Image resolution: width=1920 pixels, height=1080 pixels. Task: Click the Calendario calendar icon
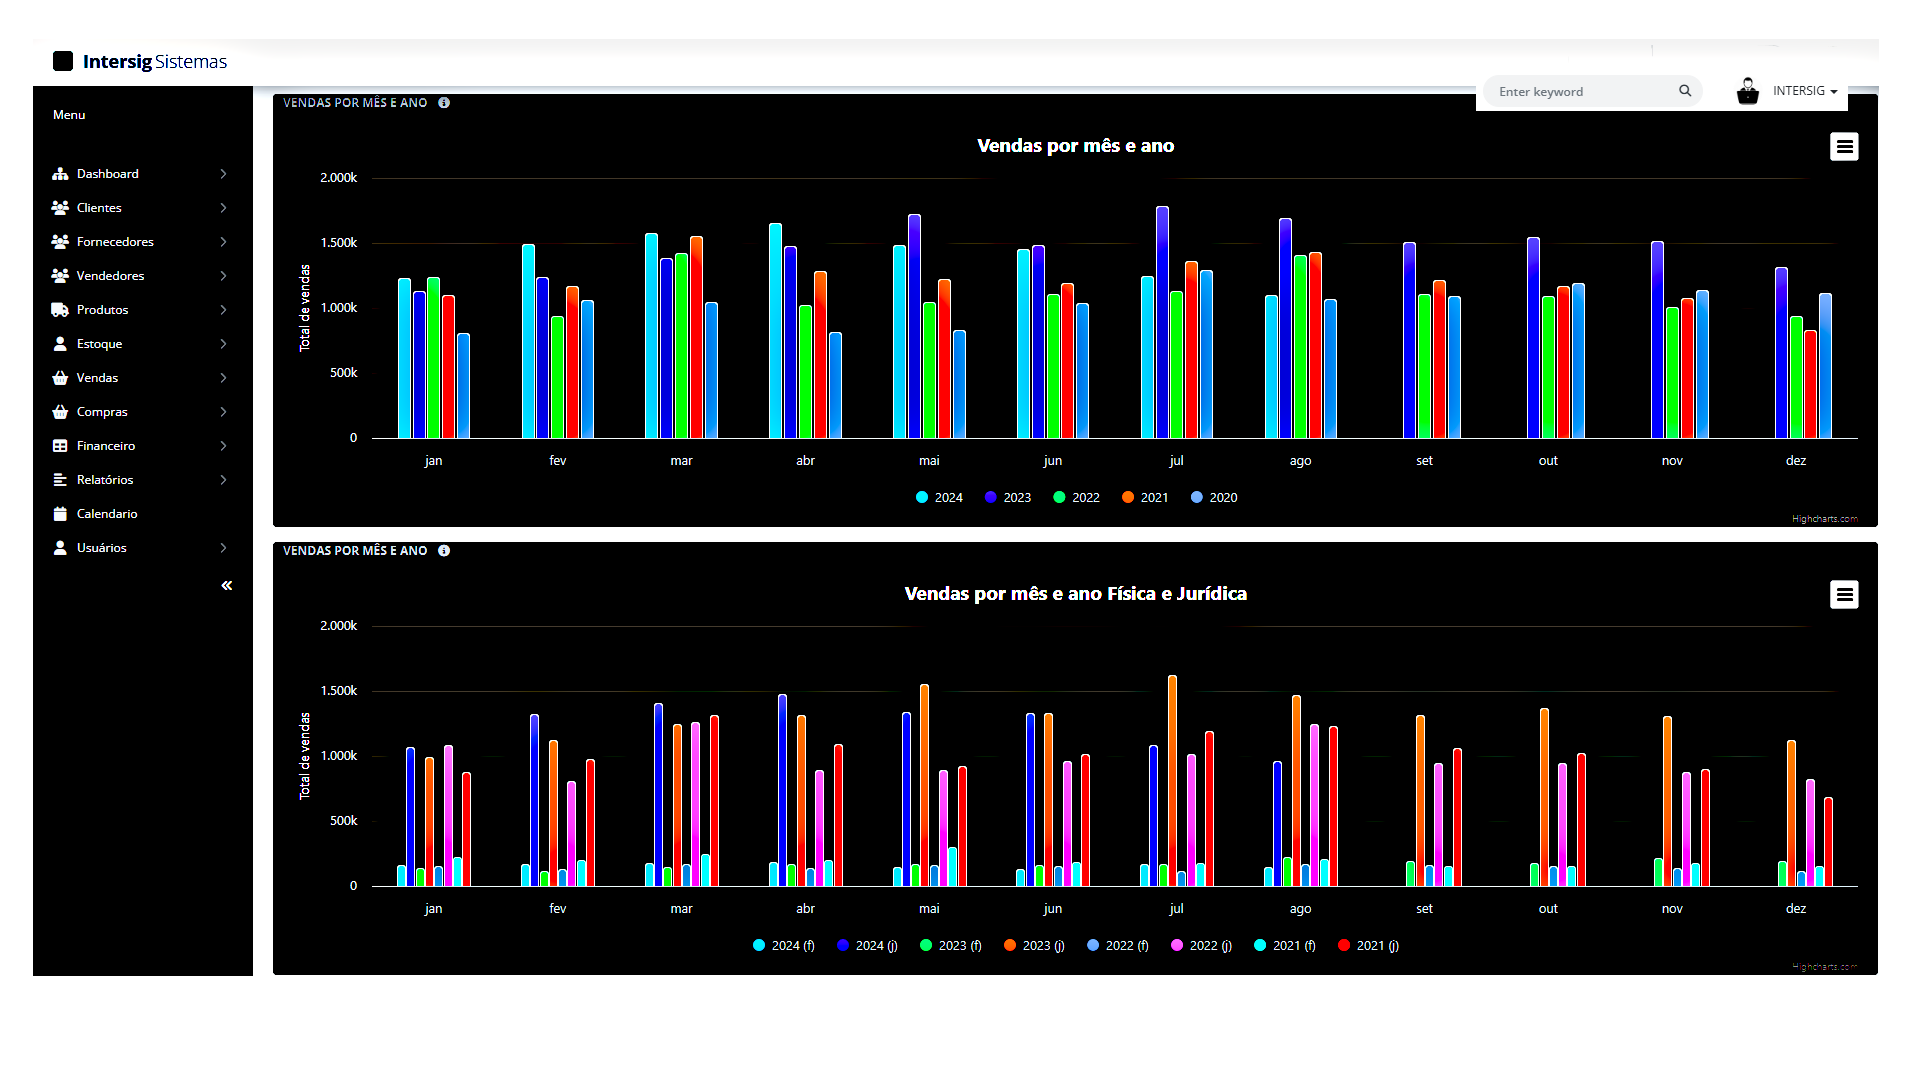coord(60,514)
